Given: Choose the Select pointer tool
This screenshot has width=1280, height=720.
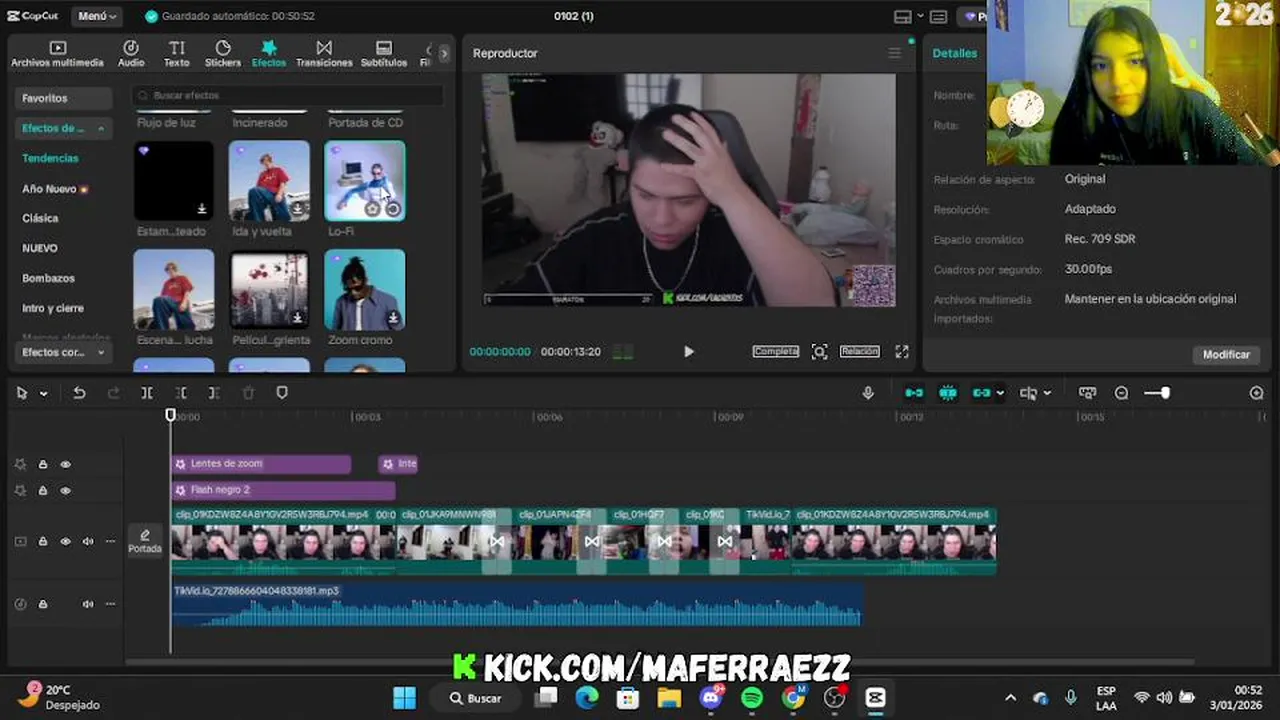Looking at the screenshot, I should tap(22, 394).
